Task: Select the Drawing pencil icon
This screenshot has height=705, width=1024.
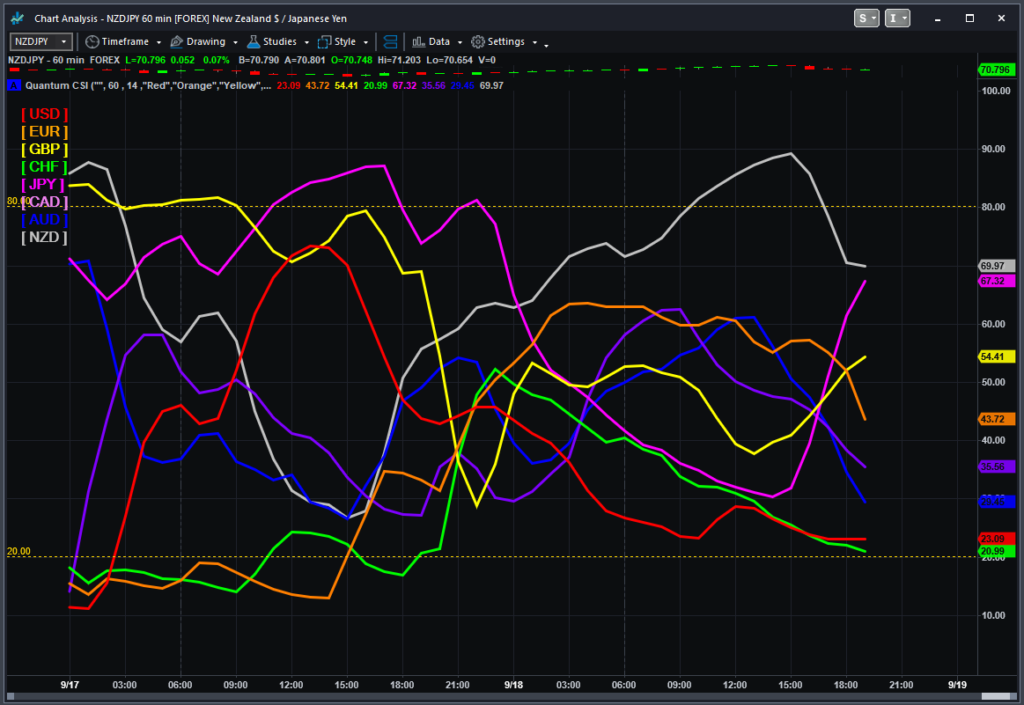Action: (174, 42)
